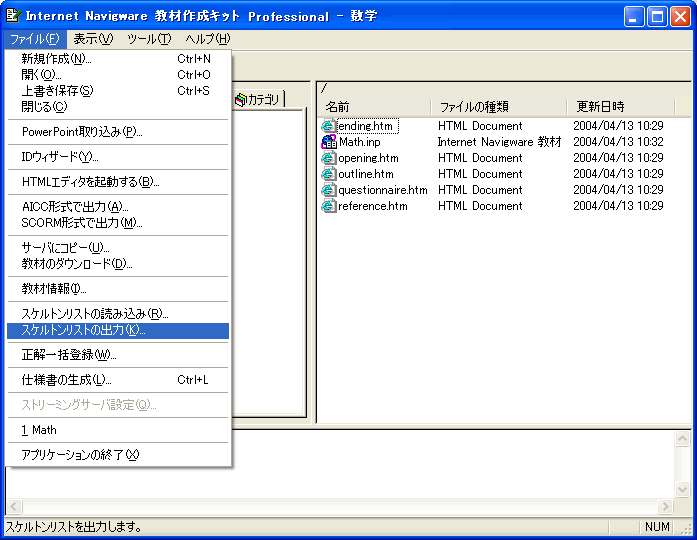
Task: Open the ファイル(F) menu
Action: pos(35,39)
